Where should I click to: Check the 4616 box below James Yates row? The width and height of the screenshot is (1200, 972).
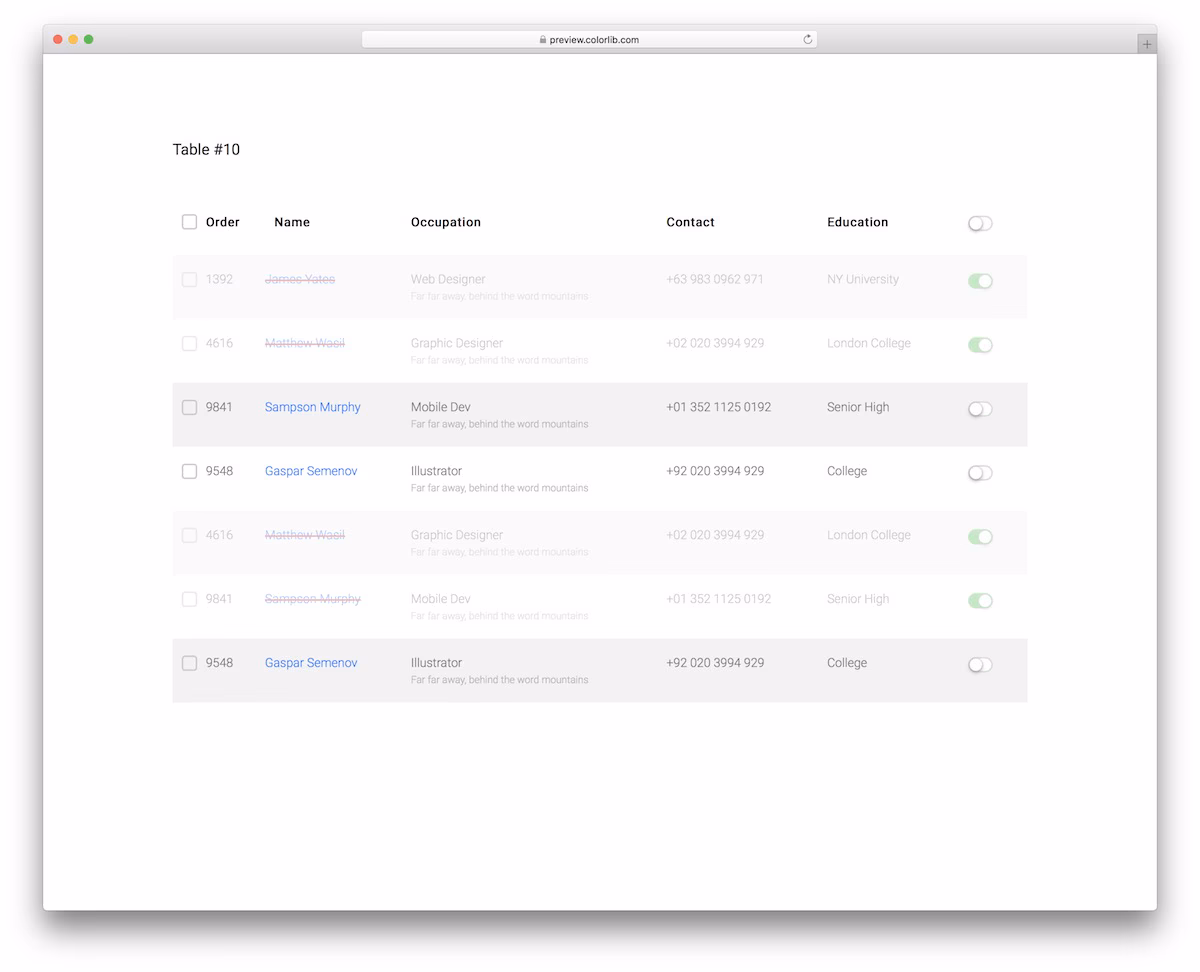tap(189, 343)
